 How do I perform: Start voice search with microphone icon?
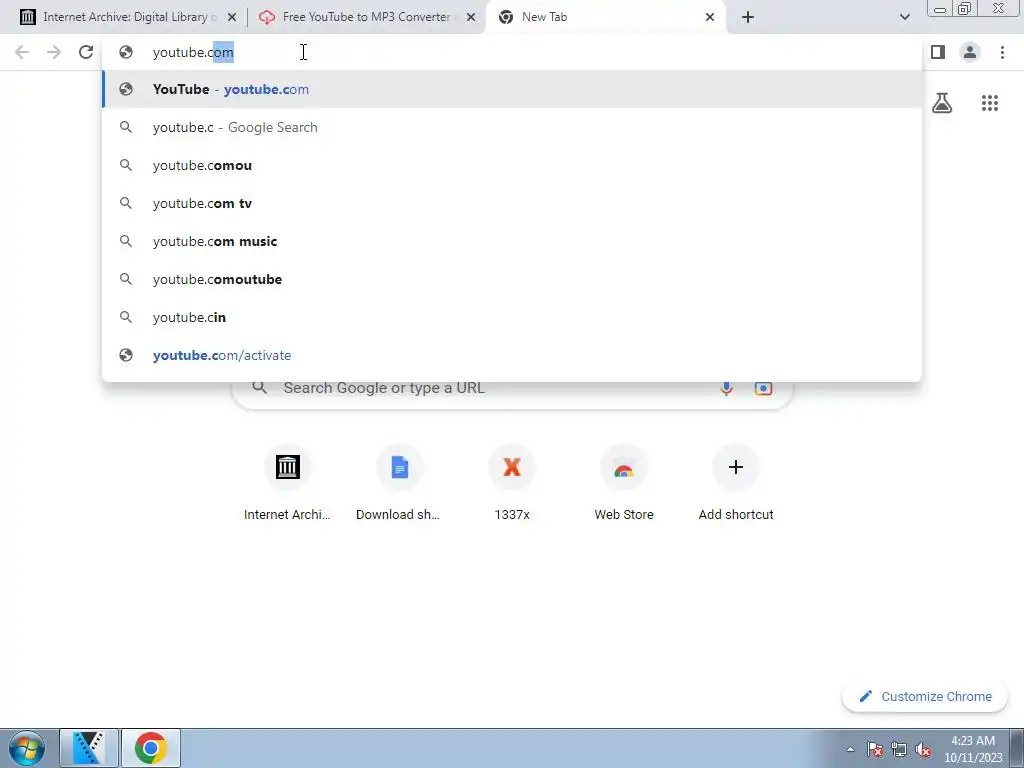(726, 388)
